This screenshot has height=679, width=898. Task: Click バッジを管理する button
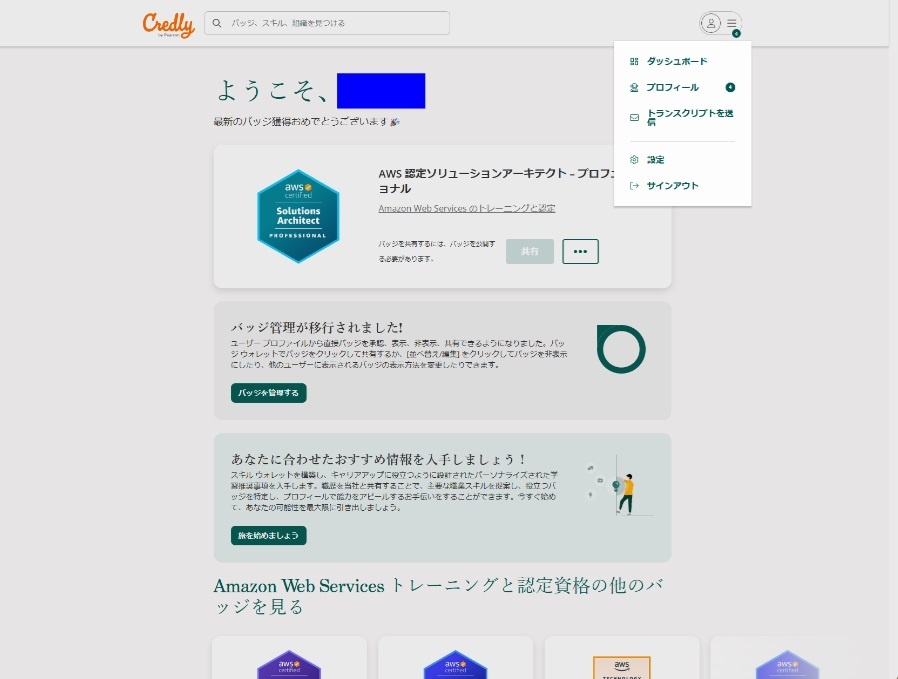tap(269, 393)
